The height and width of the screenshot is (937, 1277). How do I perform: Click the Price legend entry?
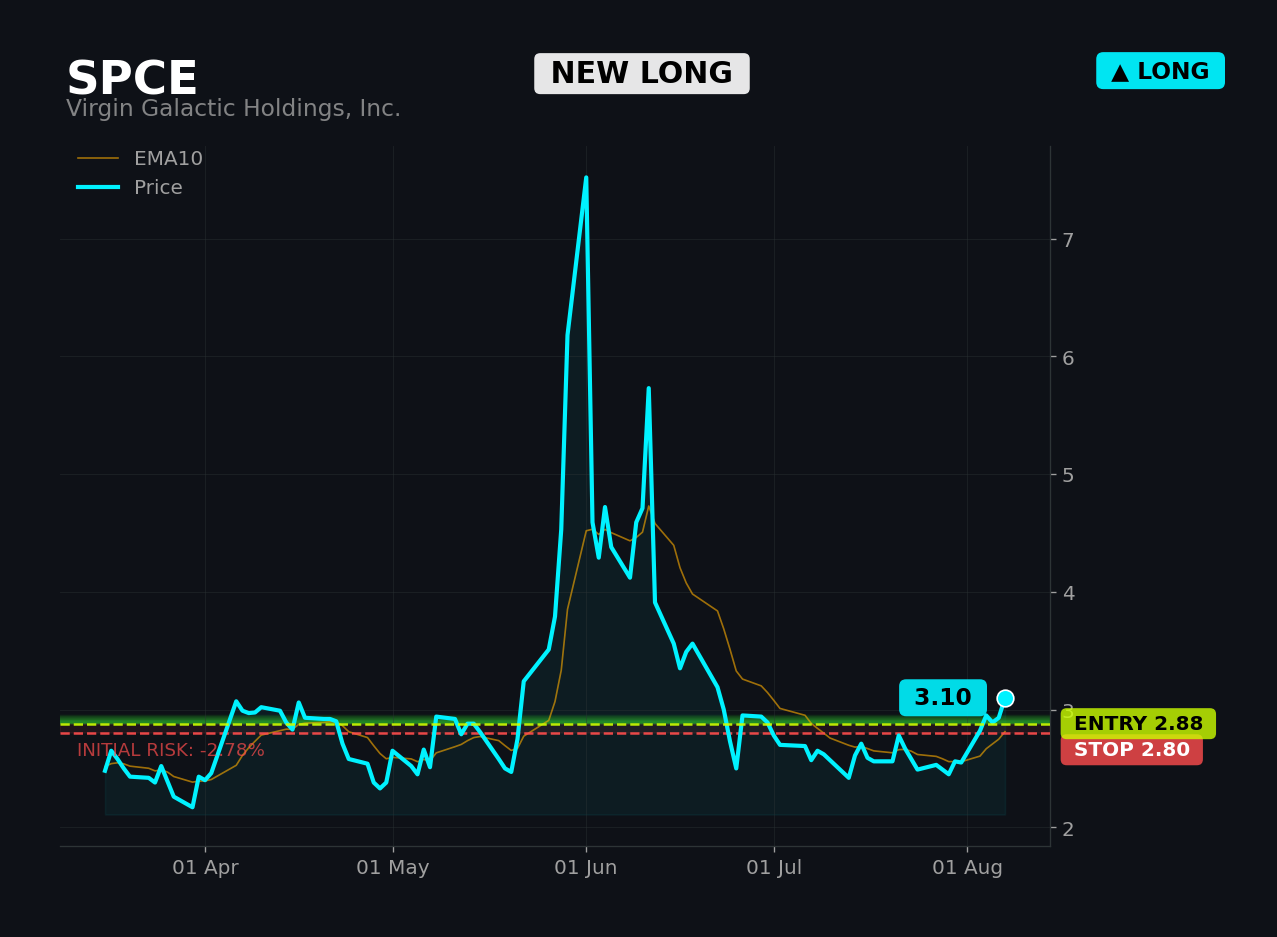130,188
